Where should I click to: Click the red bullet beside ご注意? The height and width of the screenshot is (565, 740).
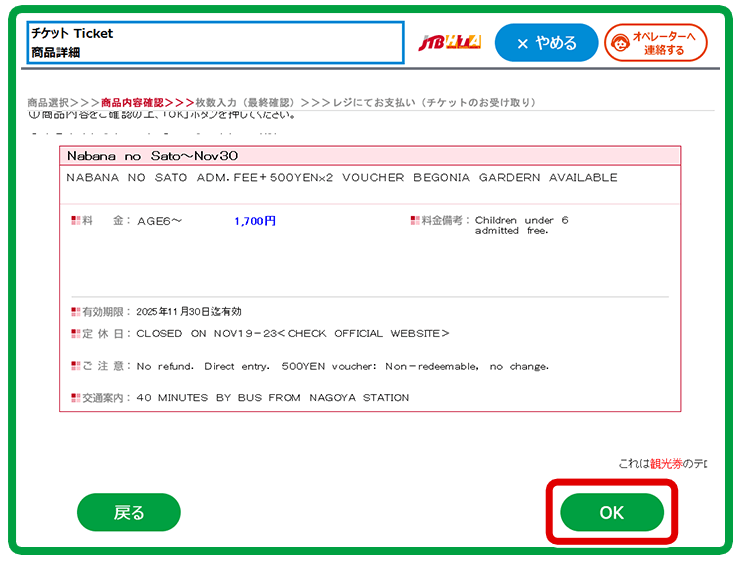pyautogui.click(x=75, y=367)
